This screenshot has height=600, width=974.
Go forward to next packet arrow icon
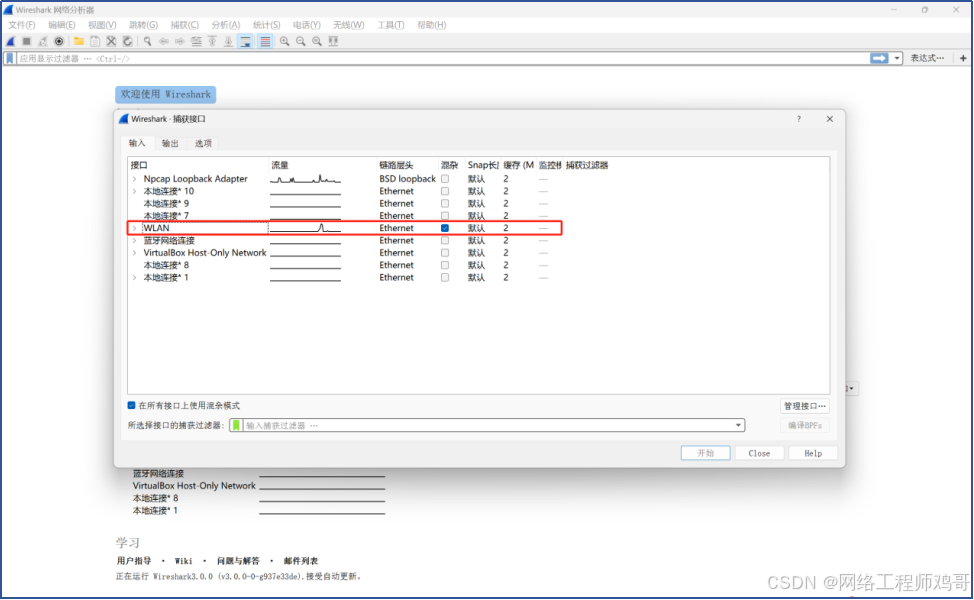click(x=180, y=42)
